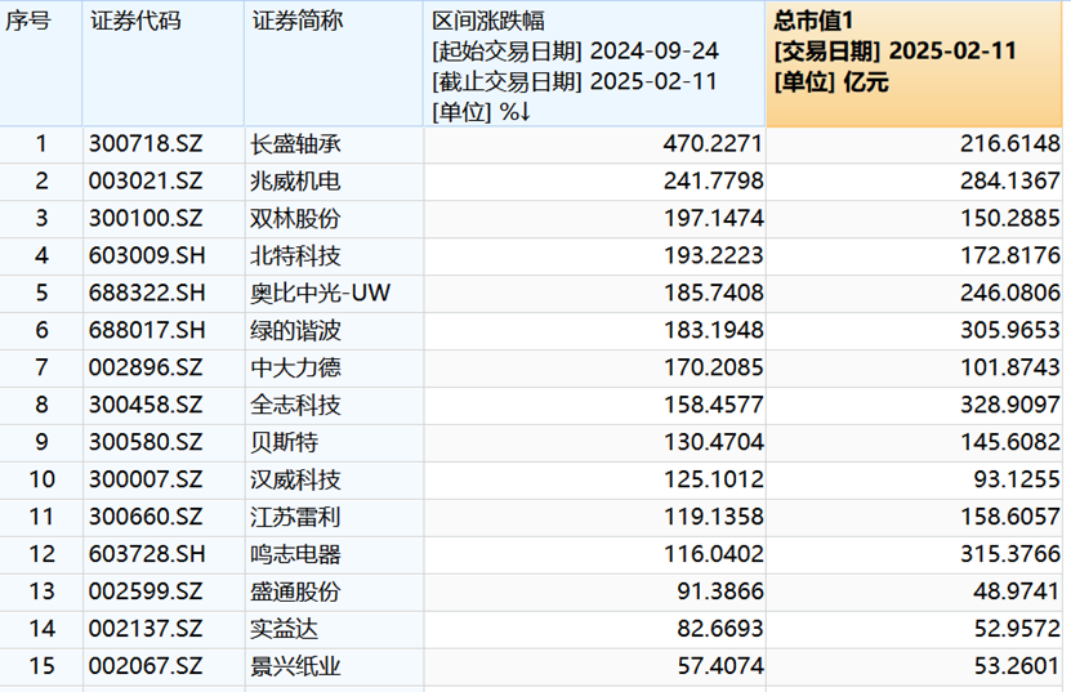The width and height of the screenshot is (1072, 693).
Task: Click stock code 002137.SZ
Action: (x=146, y=628)
